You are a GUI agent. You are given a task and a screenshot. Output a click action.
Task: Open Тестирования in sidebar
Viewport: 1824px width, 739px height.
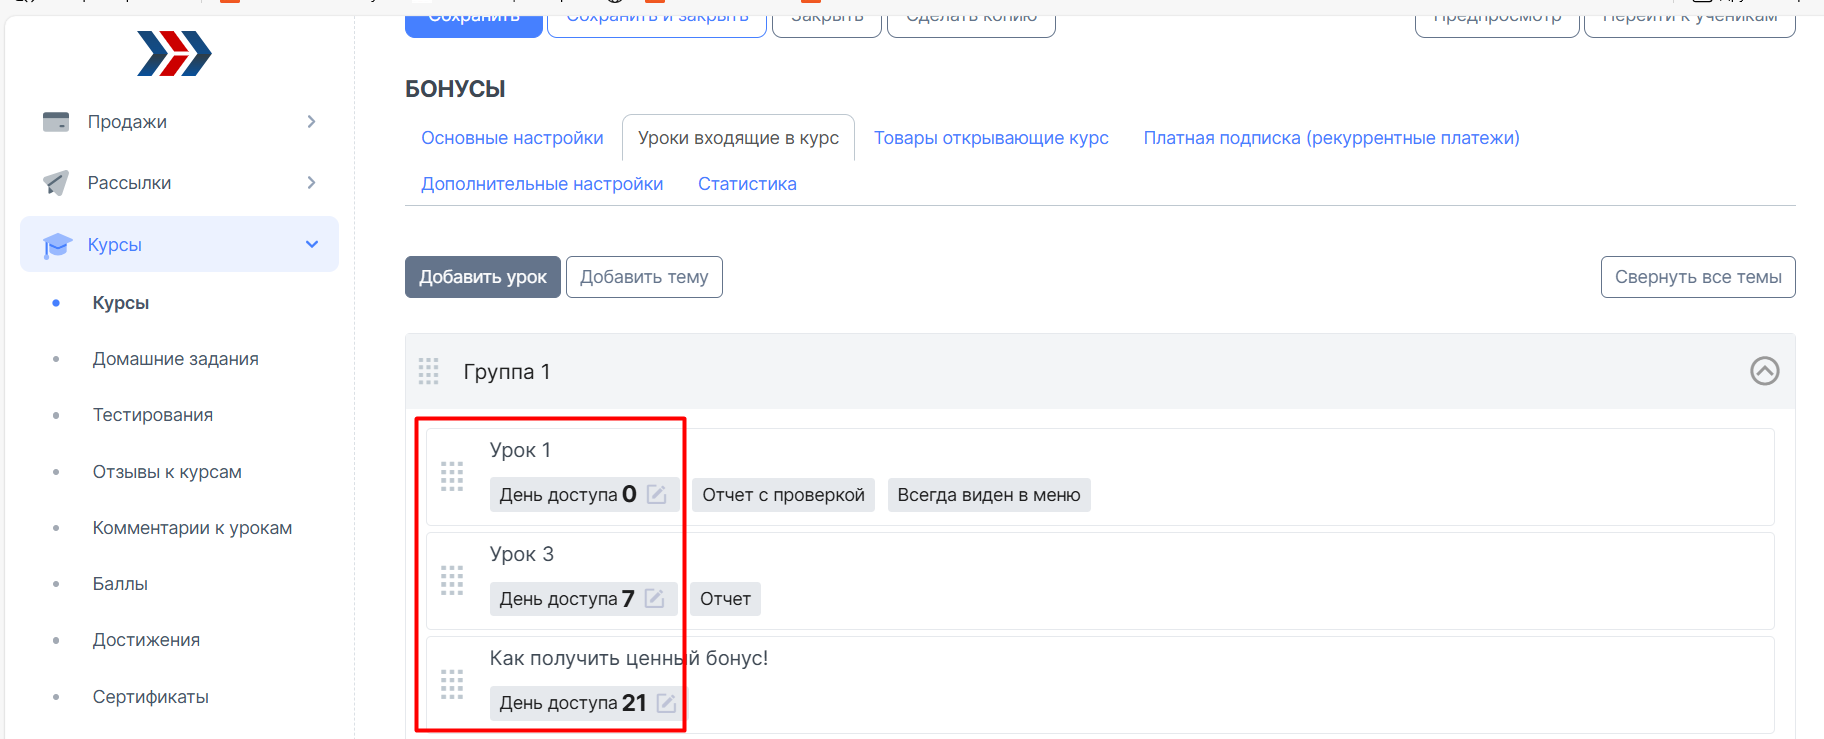153,415
